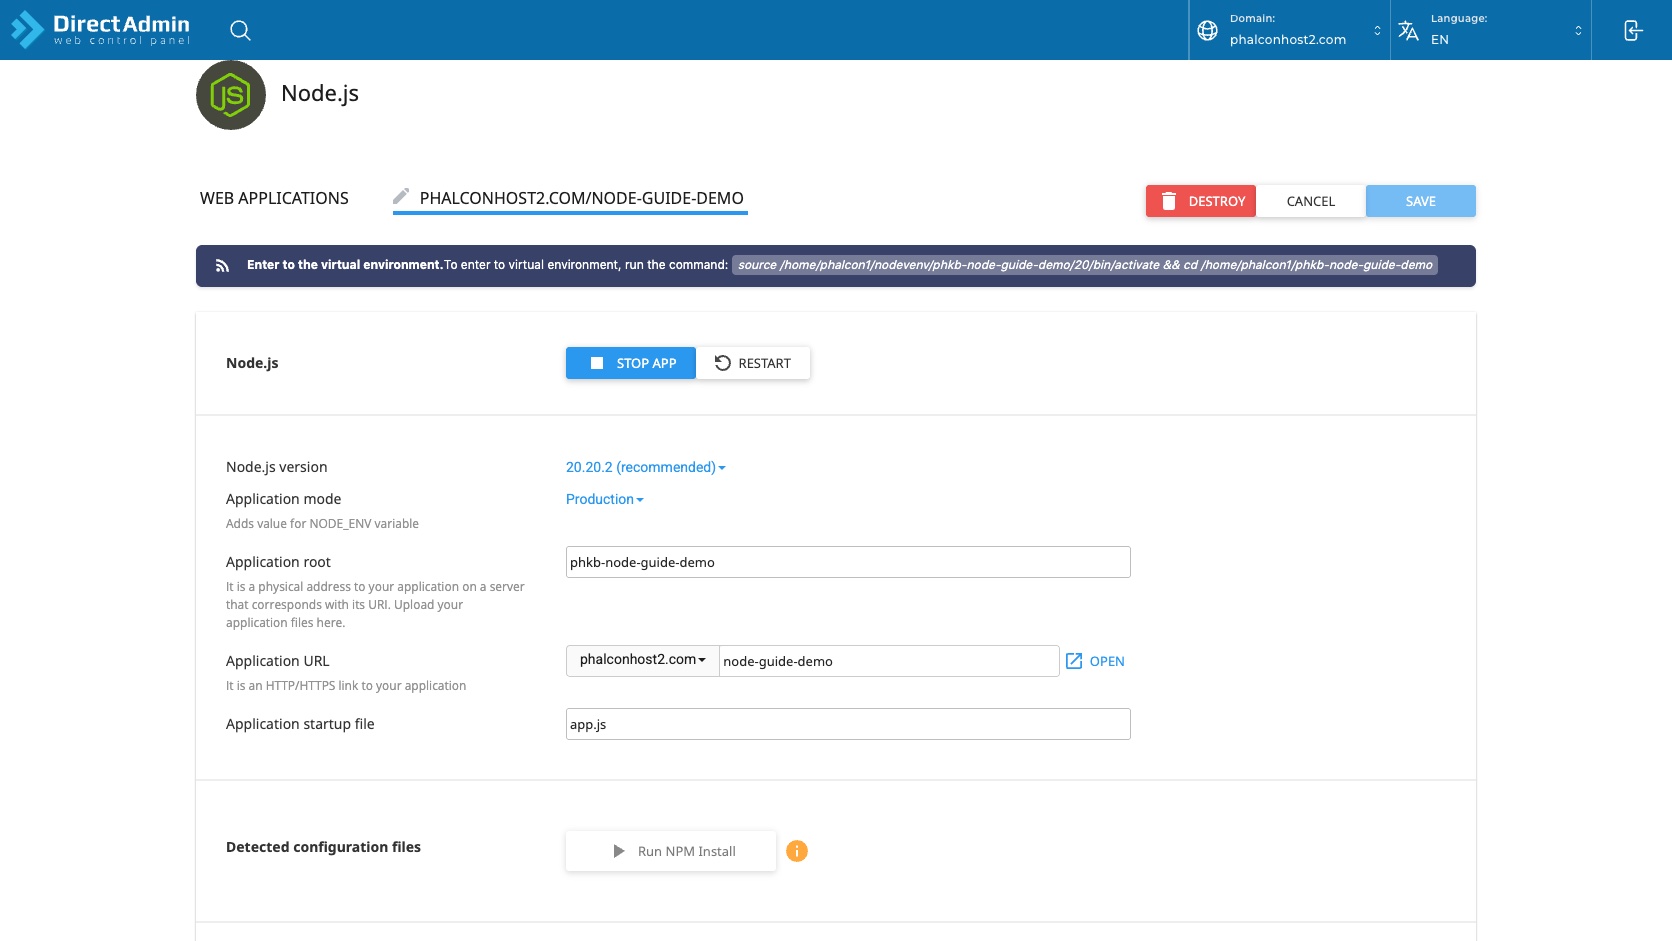Click the 'Application URL' label
1672x941 pixels.
click(x=278, y=661)
